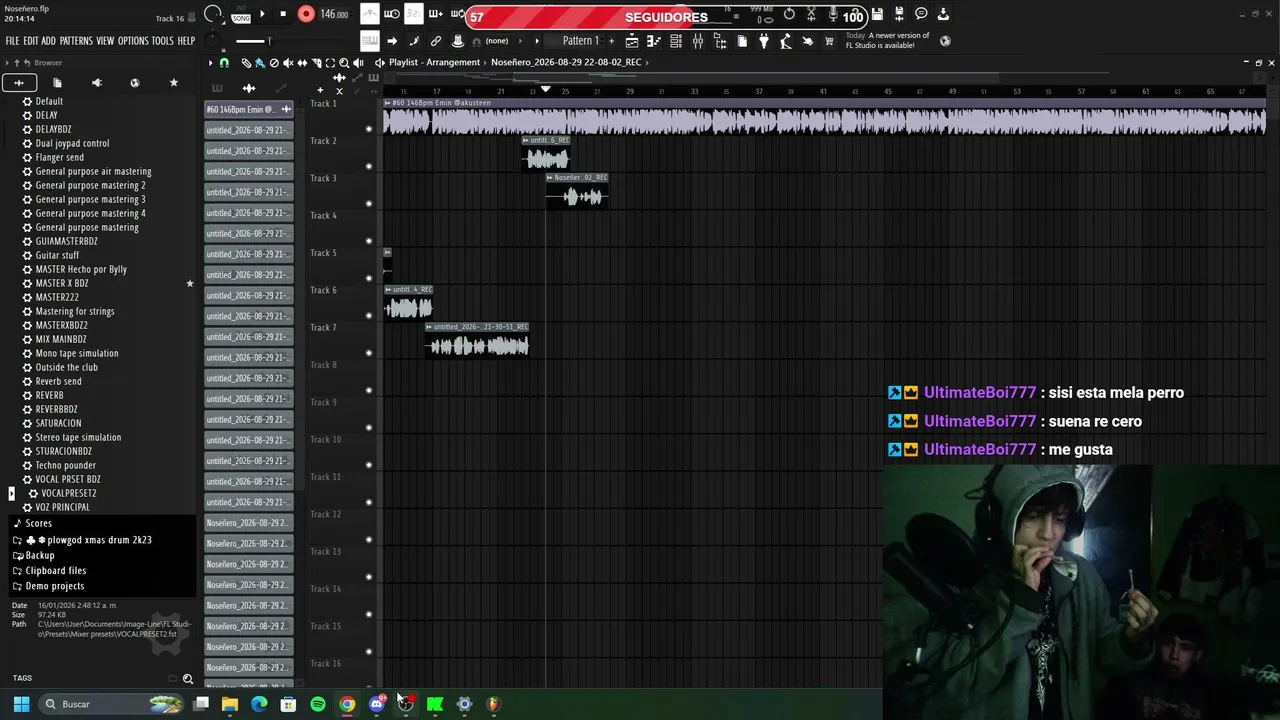Mute Track 1 using its green dot

pos(369,129)
